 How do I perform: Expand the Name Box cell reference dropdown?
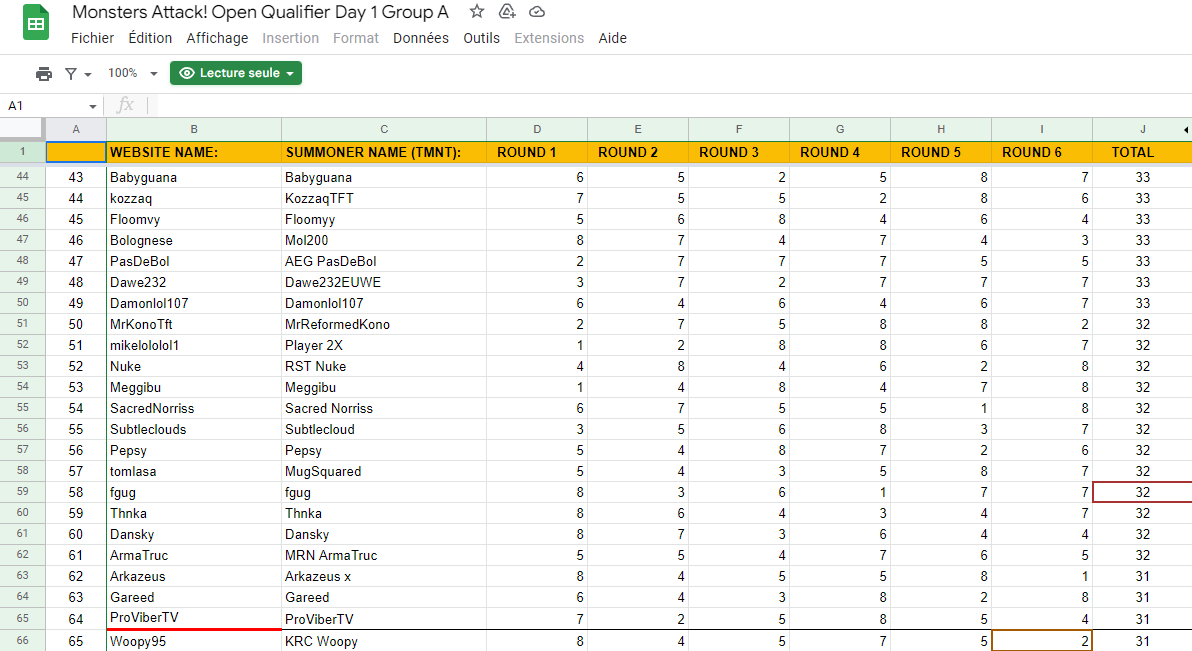[93, 106]
